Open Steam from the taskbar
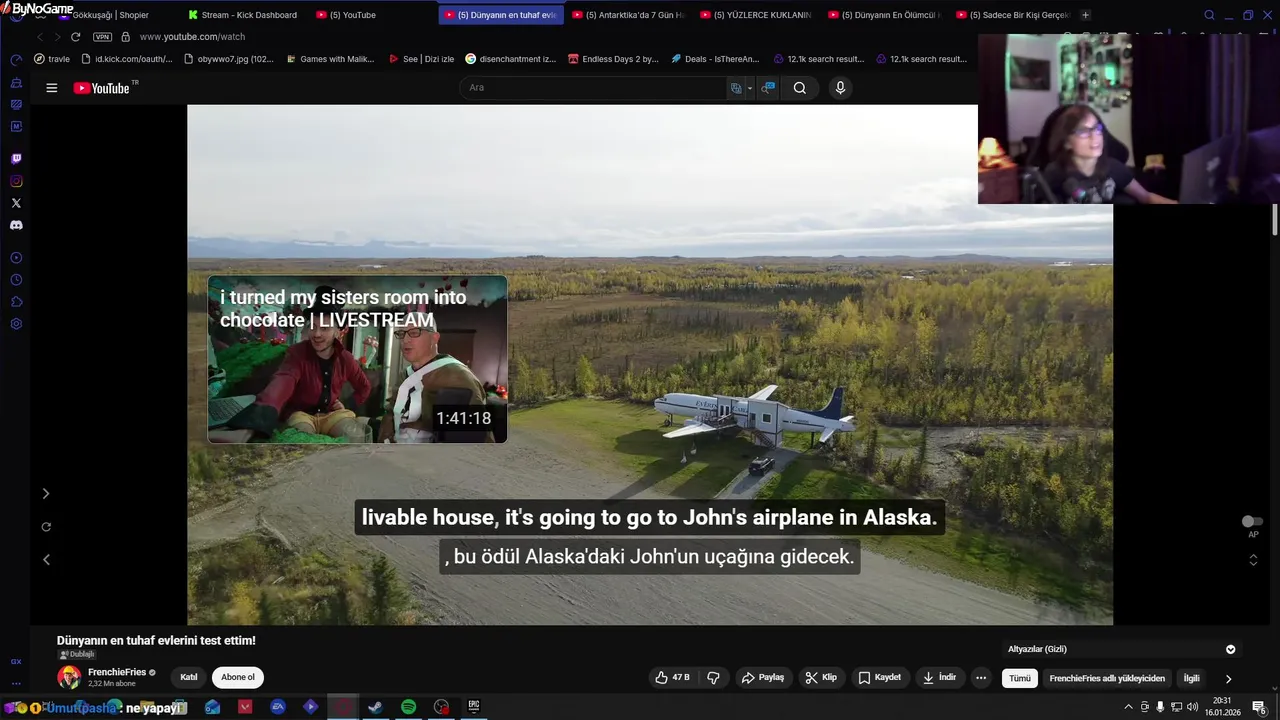 [x=375, y=707]
